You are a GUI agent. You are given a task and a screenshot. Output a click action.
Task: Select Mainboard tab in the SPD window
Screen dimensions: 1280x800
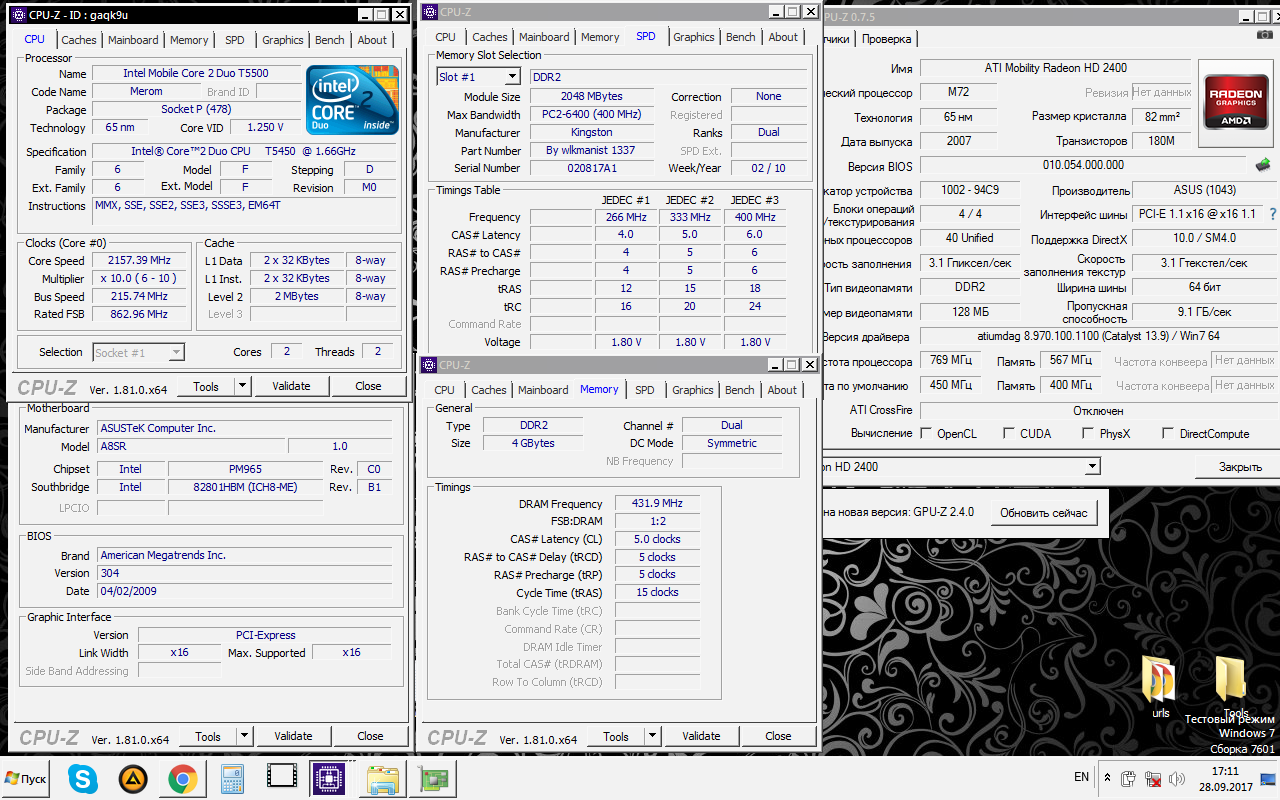tap(544, 37)
